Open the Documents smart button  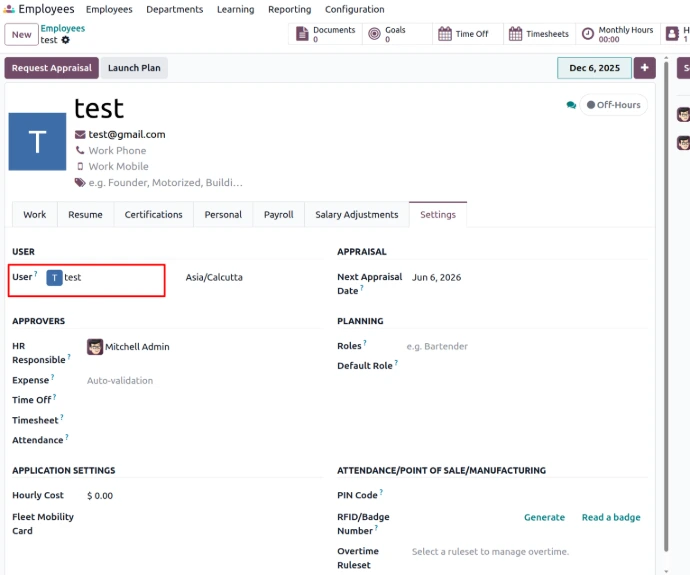pyautogui.click(x=325, y=34)
